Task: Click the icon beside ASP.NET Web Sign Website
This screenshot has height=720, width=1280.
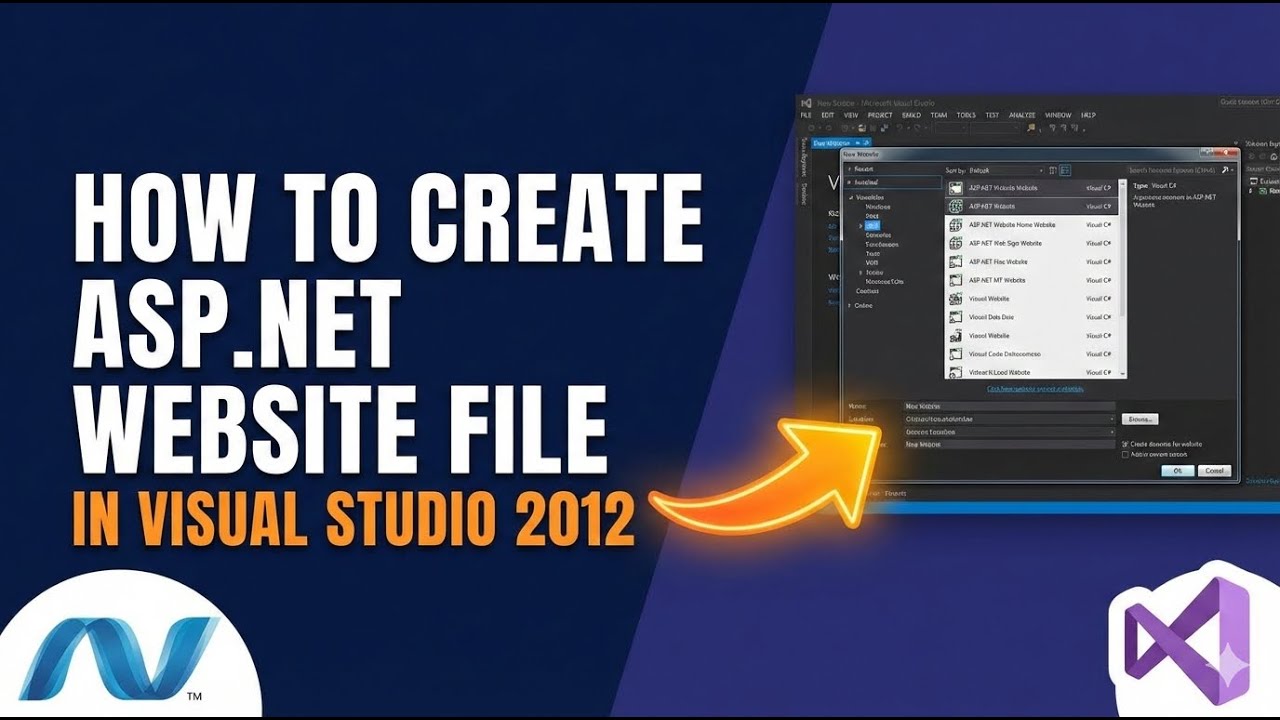Action: [x=956, y=243]
